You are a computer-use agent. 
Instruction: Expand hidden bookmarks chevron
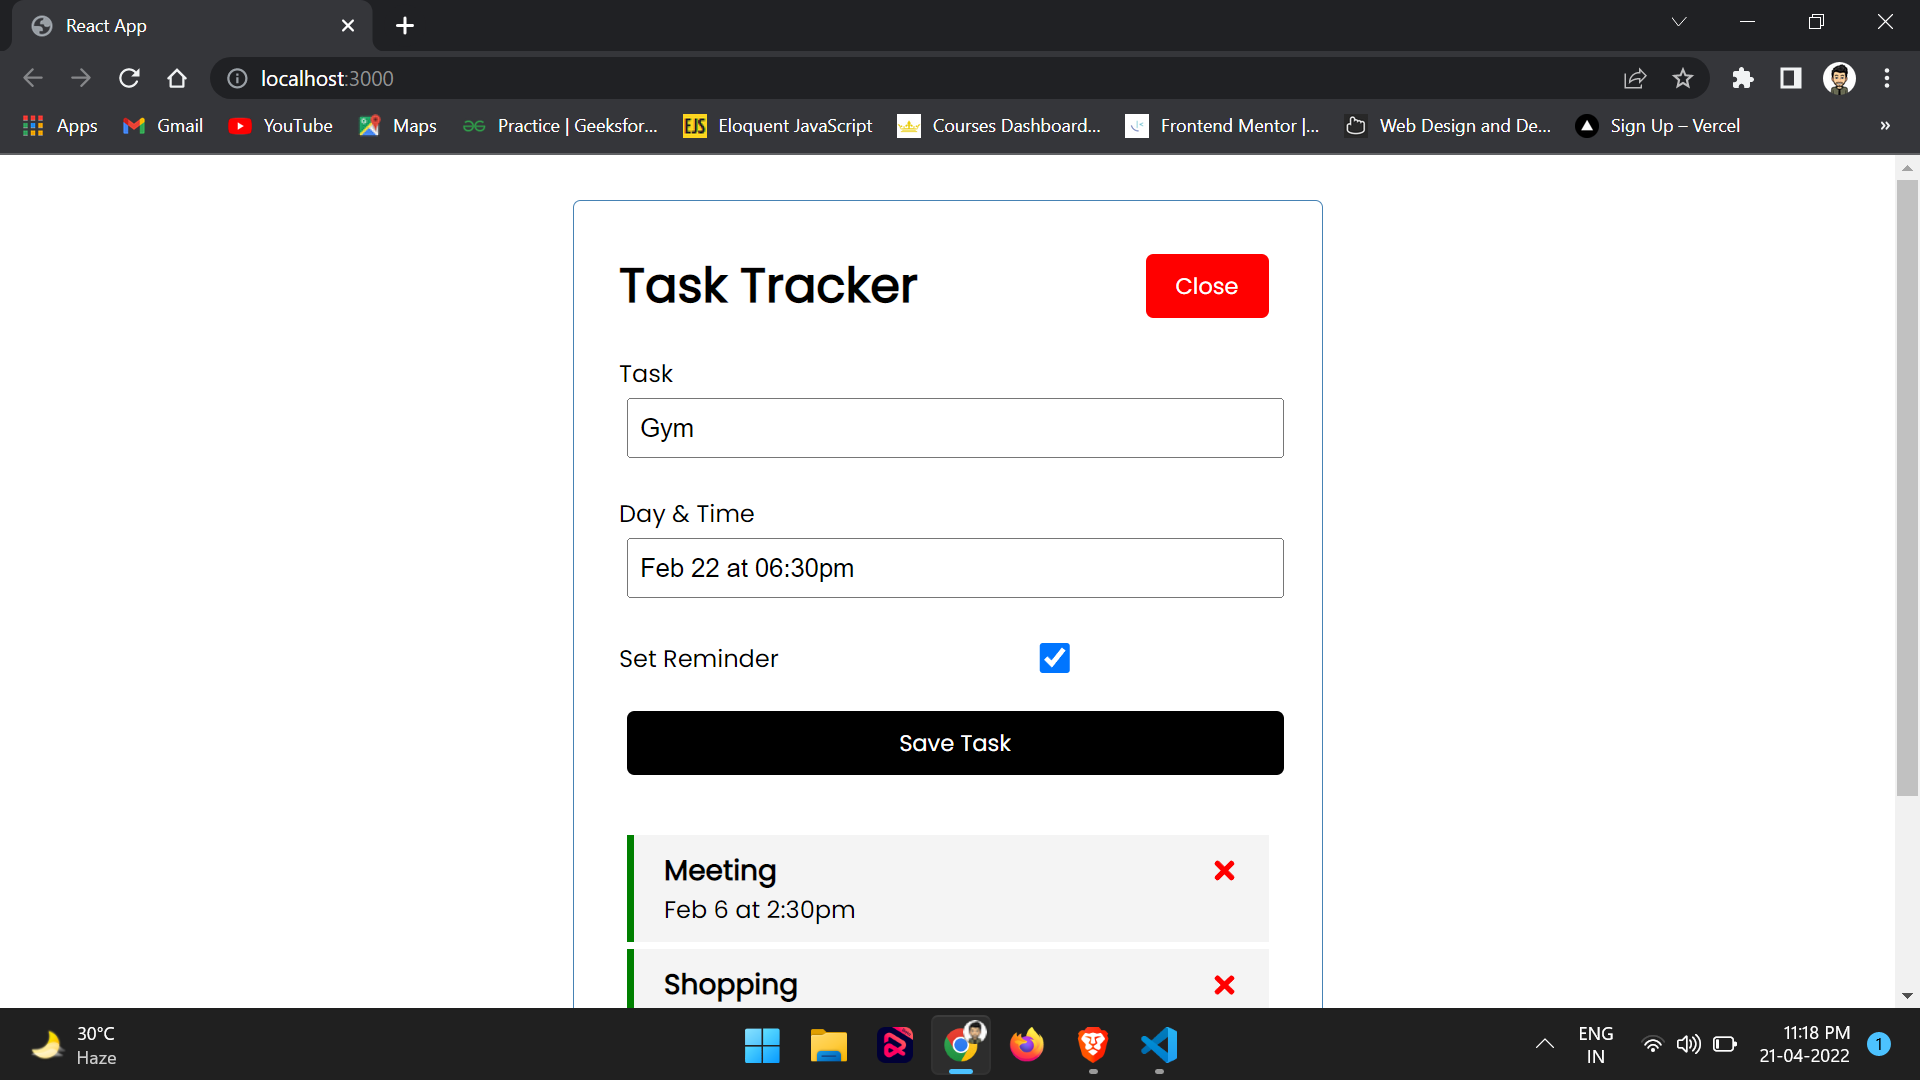click(1885, 126)
